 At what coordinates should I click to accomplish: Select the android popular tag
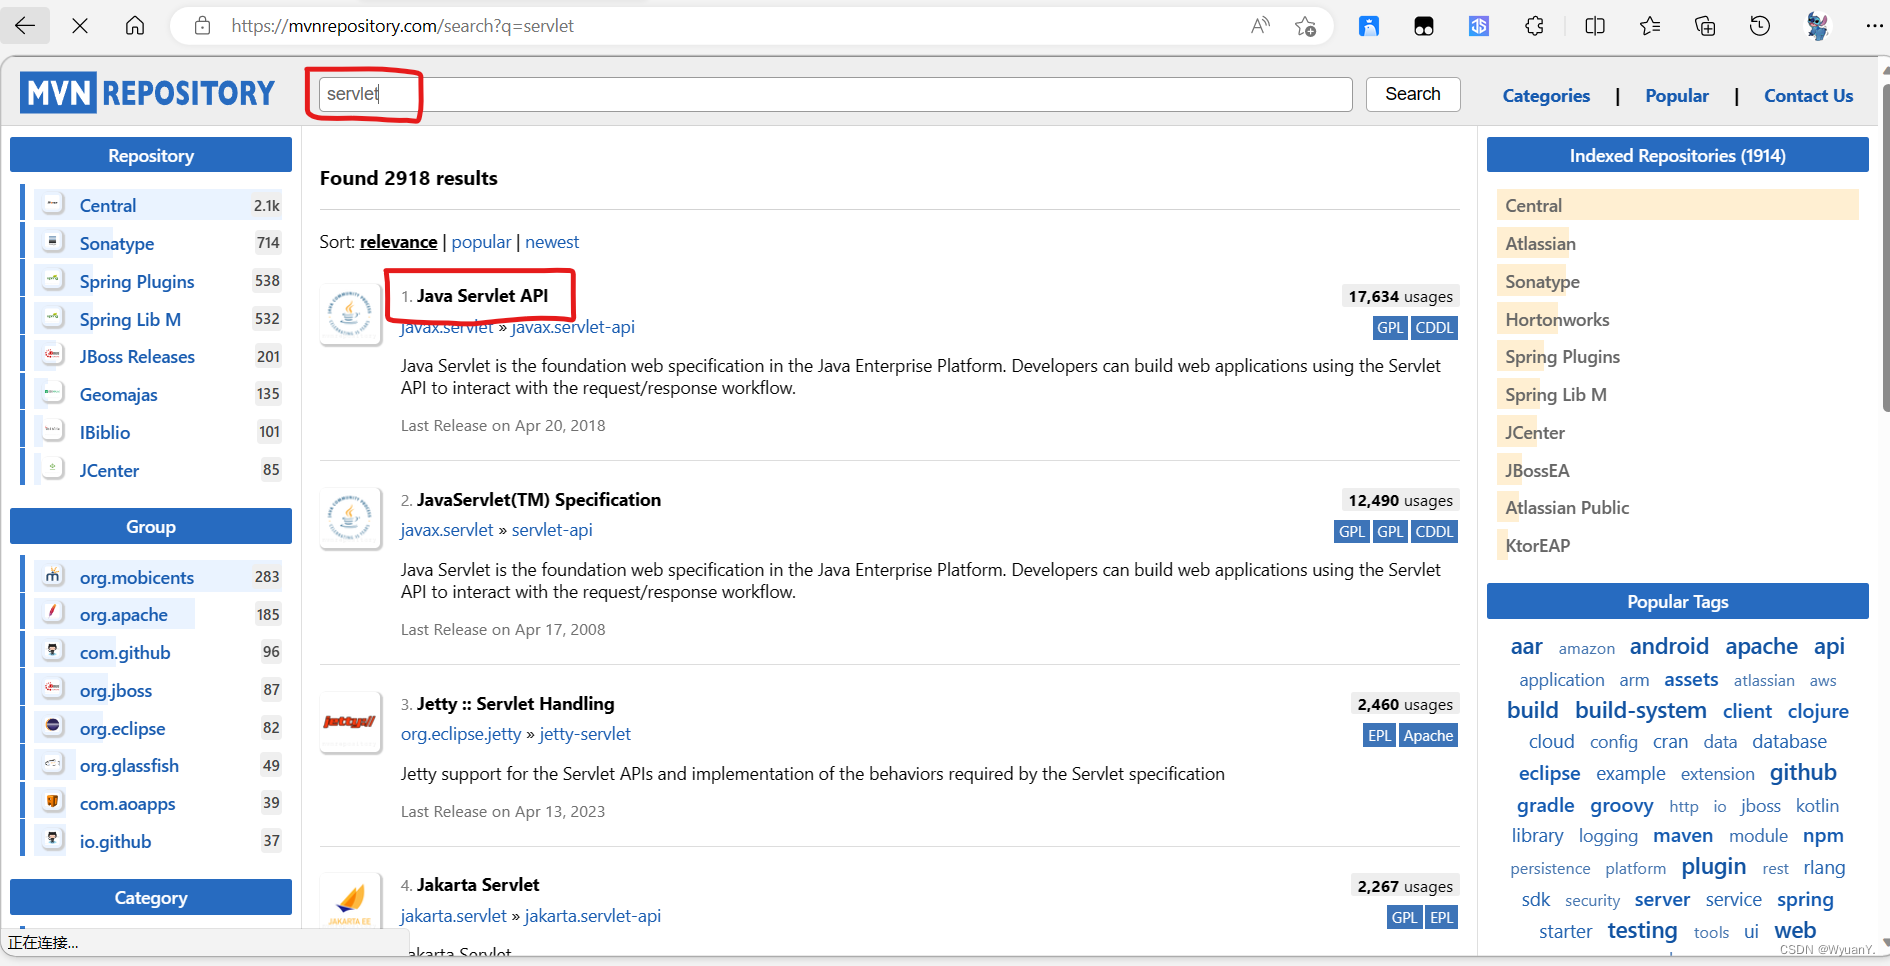pos(1669,647)
